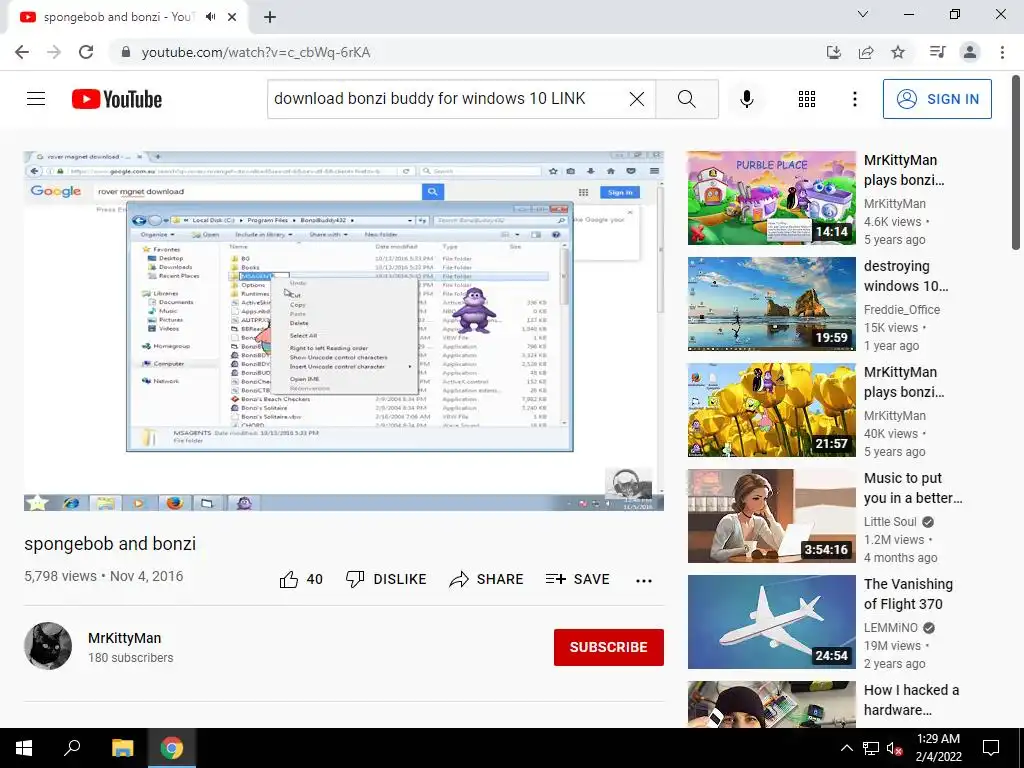Open the SHARE dialog
The width and height of the screenshot is (1024, 768).
(487, 579)
